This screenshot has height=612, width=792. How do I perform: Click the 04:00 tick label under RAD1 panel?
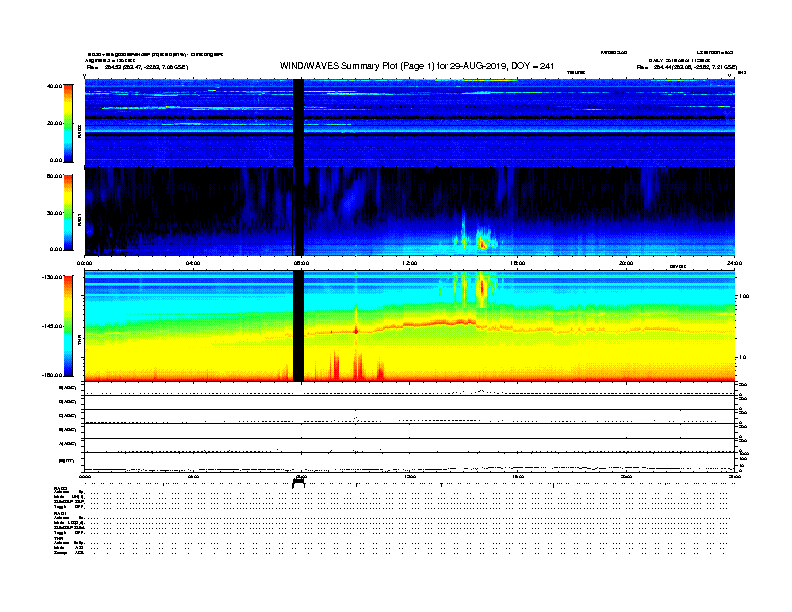click(193, 263)
